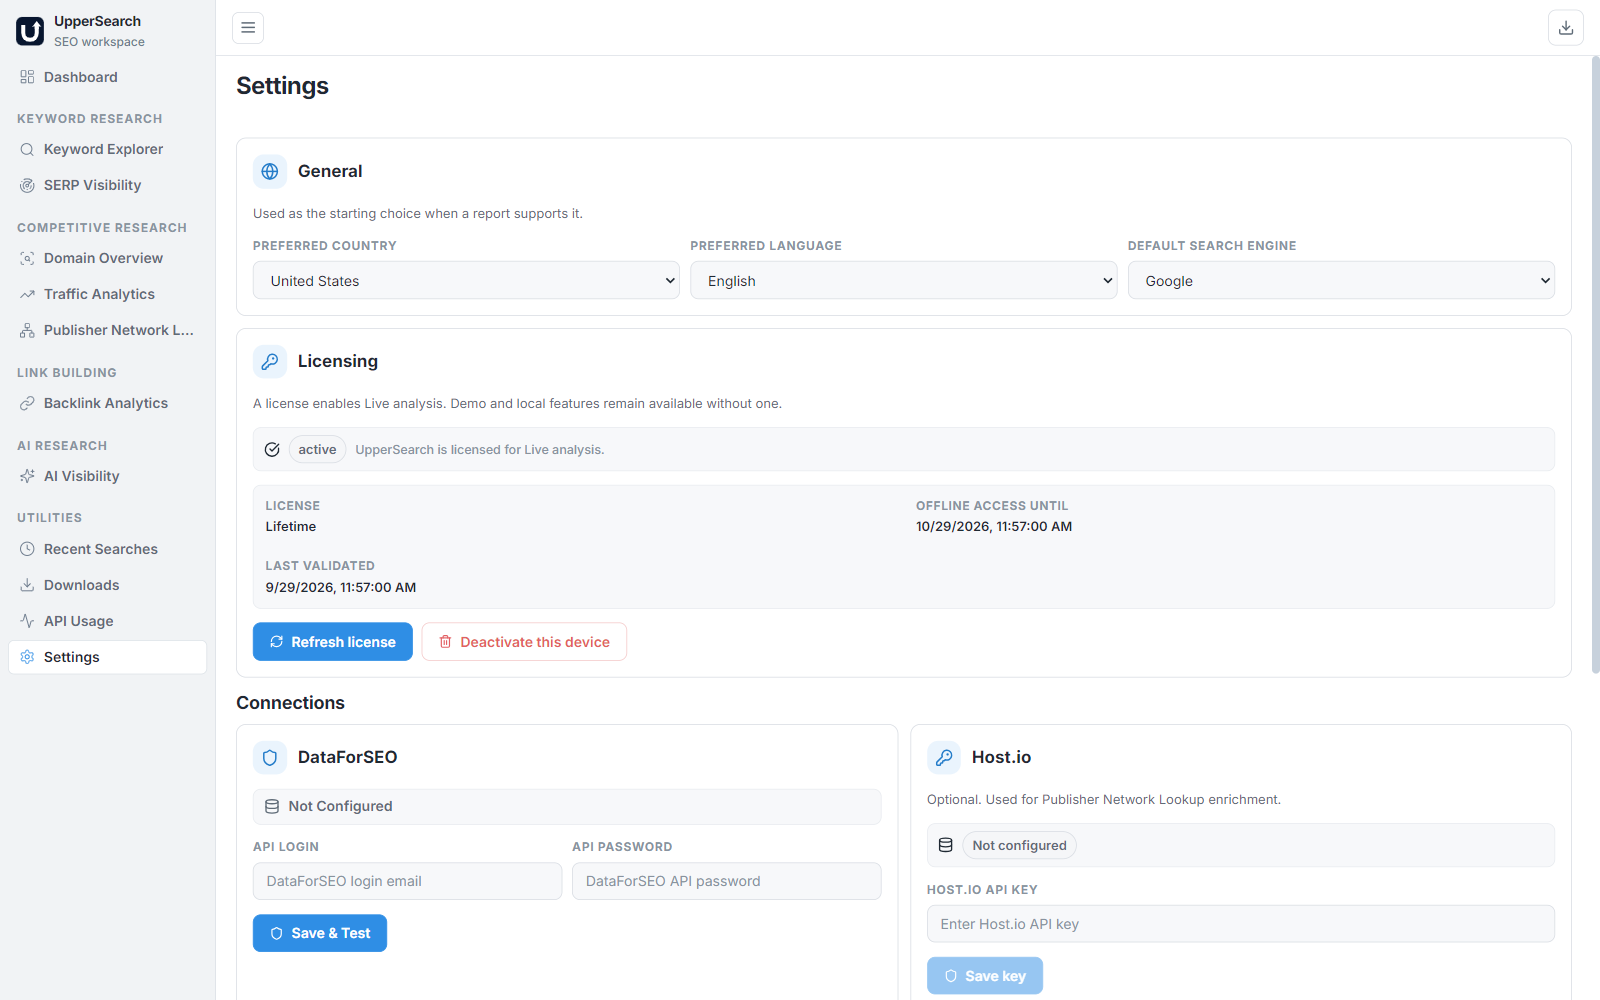
Task: Open SERP Visibility page
Action: [107, 185]
